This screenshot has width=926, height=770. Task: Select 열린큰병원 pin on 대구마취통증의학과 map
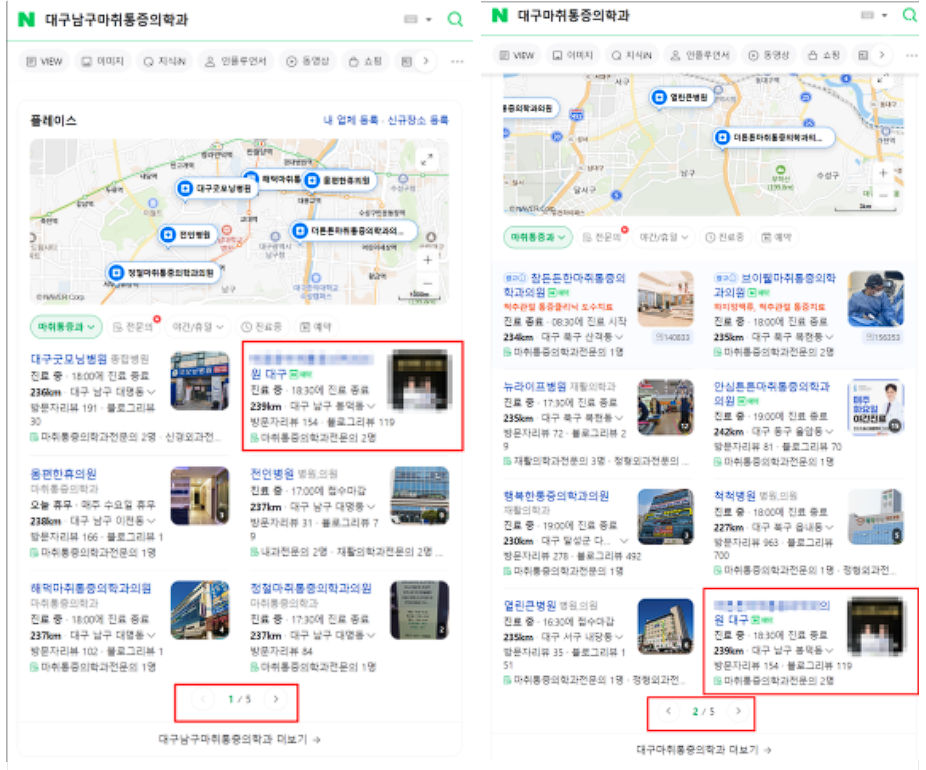click(x=682, y=97)
